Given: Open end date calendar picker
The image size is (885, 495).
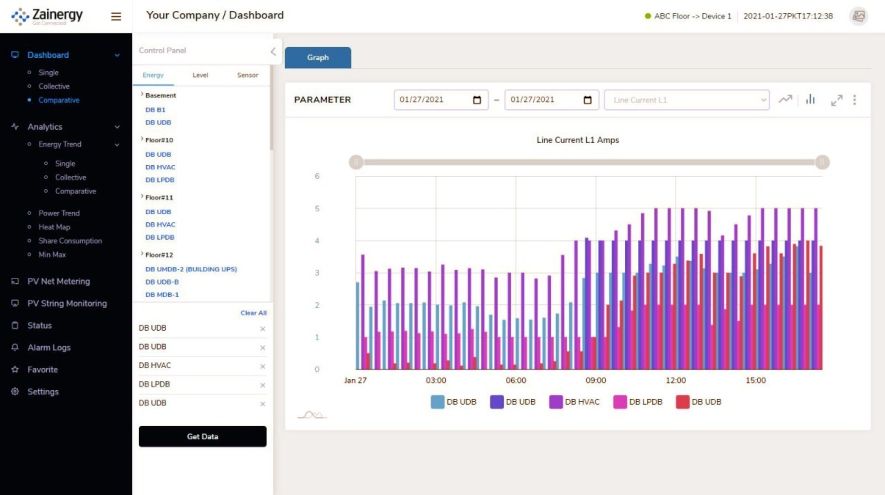Looking at the screenshot, I should pos(587,100).
